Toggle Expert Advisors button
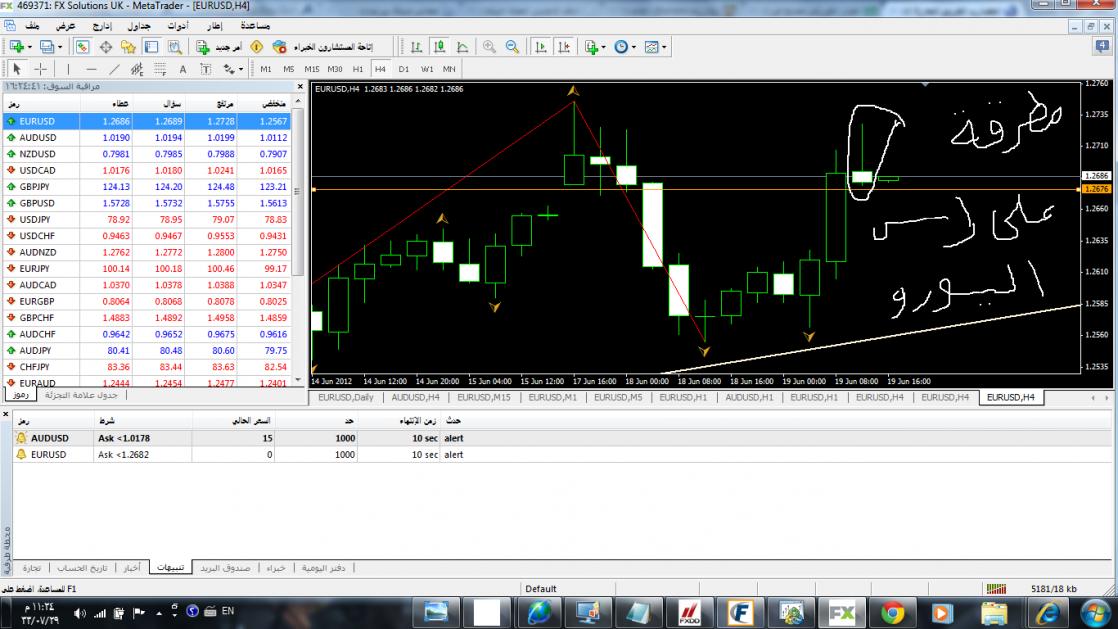1118x629 pixels. click(x=323, y=47)
